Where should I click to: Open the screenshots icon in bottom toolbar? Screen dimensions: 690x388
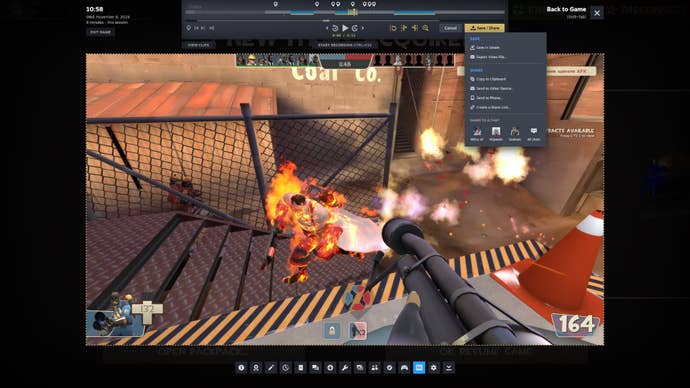click(x=360, y=367)
